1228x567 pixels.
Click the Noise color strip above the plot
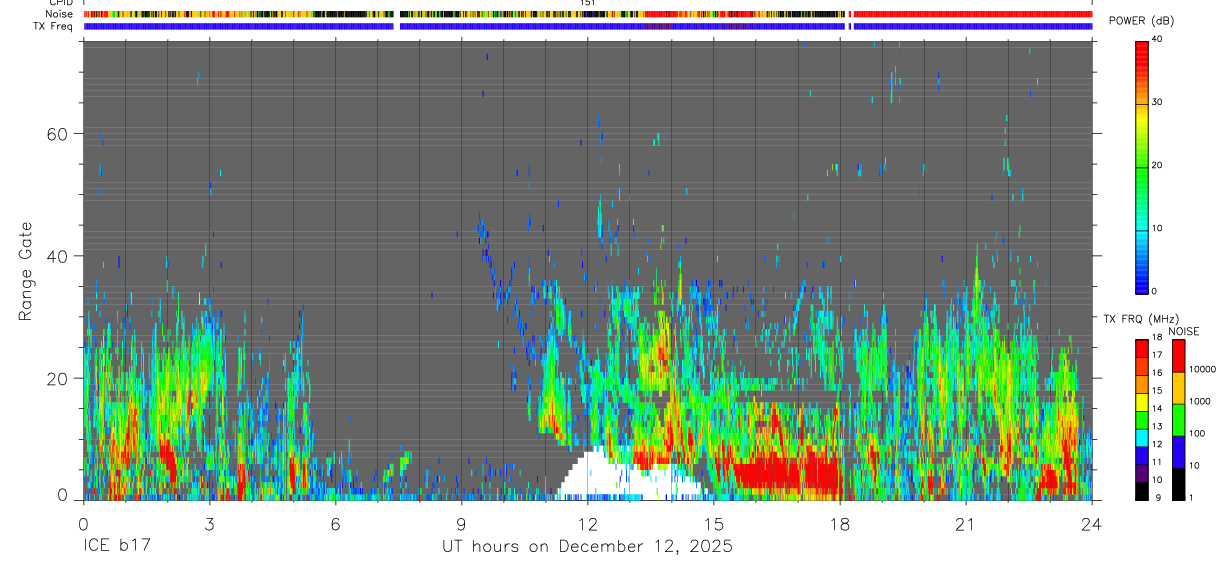coord(587,14)
